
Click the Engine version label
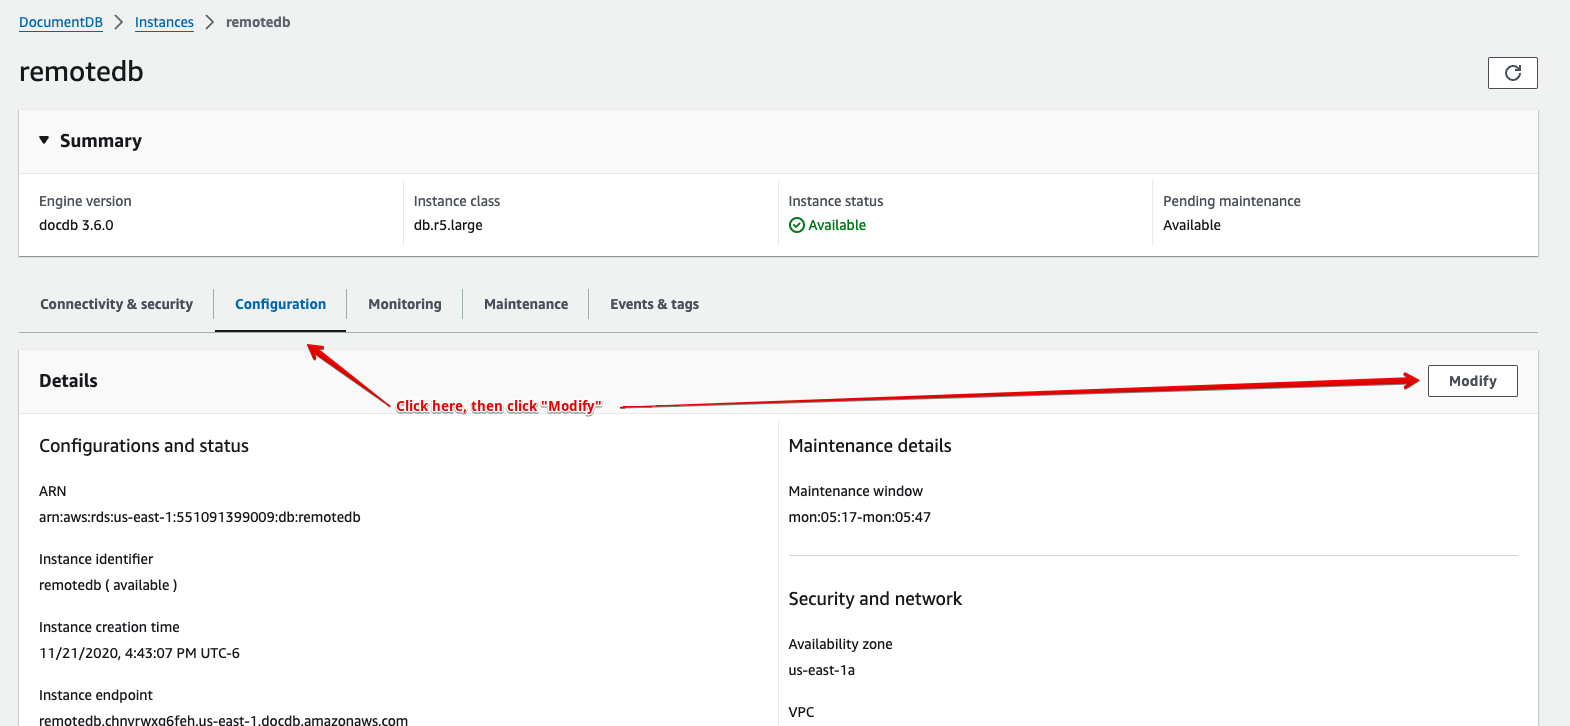(85, 201)
